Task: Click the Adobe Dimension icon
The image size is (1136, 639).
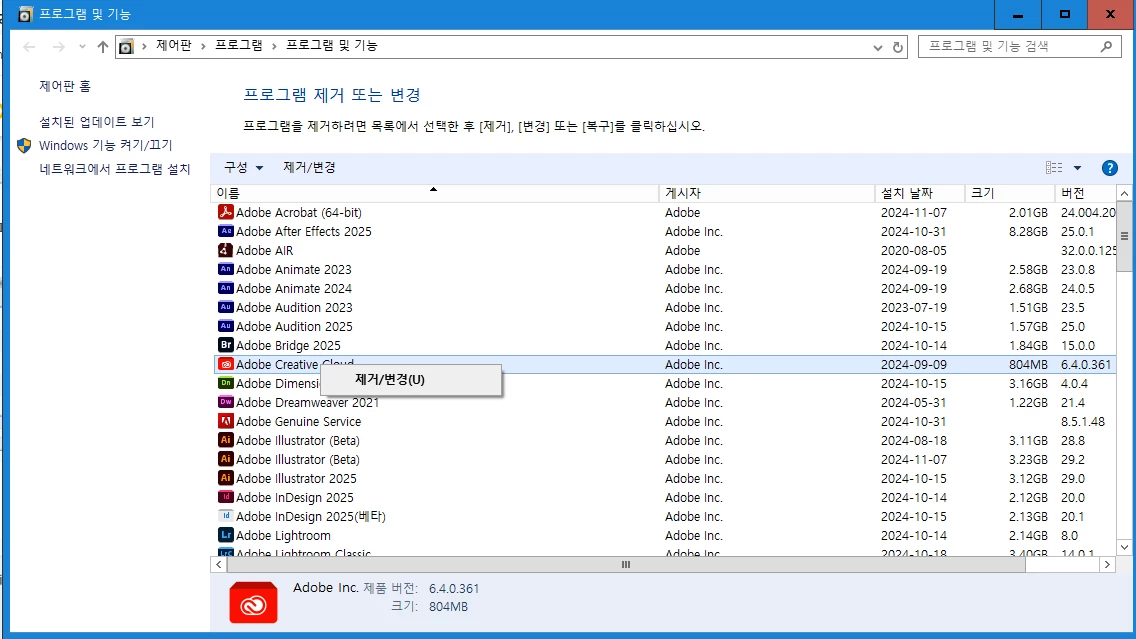Action: (225, 383)
